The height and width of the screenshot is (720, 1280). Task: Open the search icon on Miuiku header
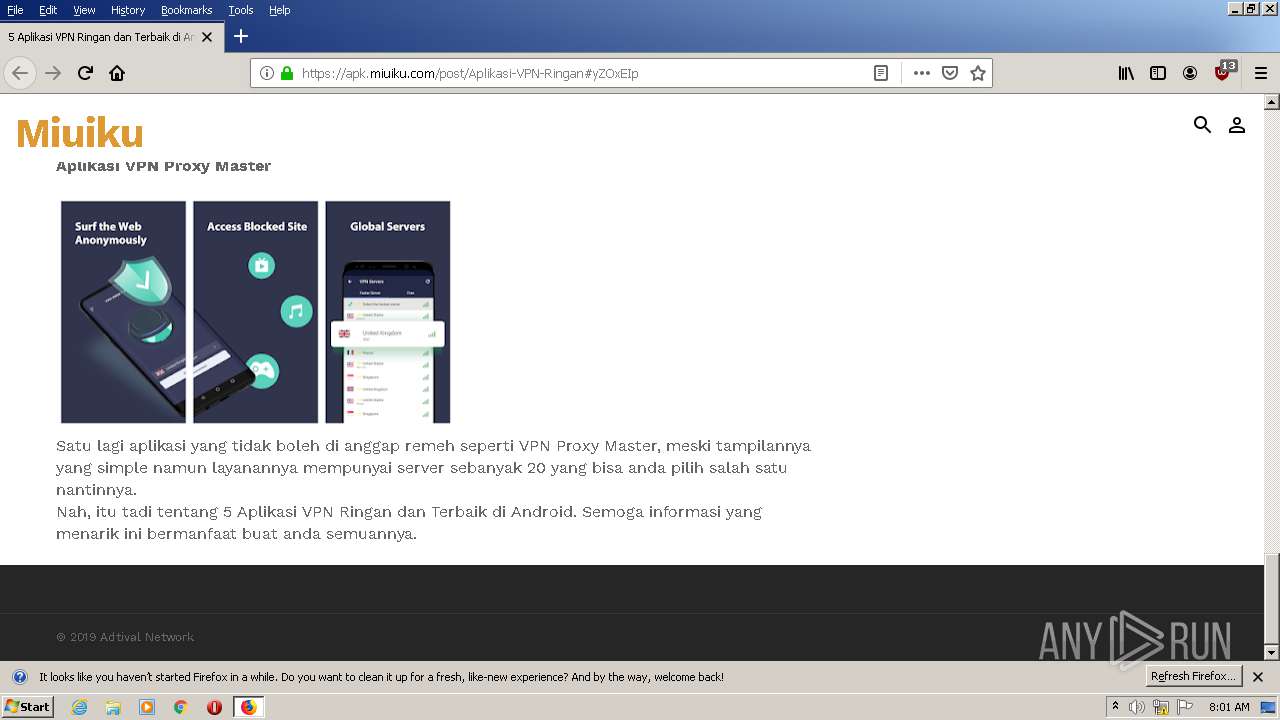(x=1202, y=125)
